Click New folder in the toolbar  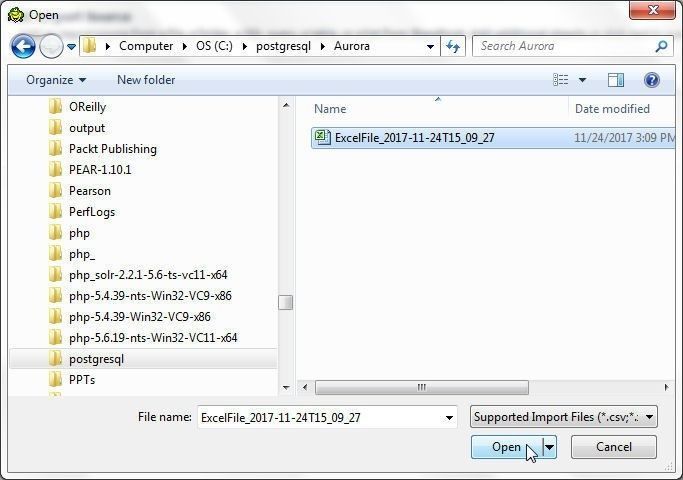click(146, 80)
